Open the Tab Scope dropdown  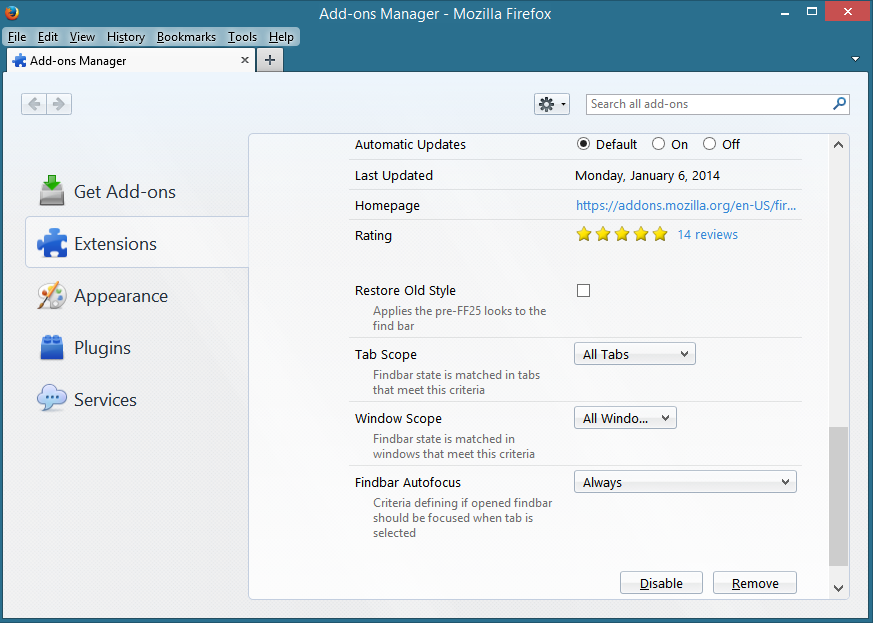click(x=635, y=354)
